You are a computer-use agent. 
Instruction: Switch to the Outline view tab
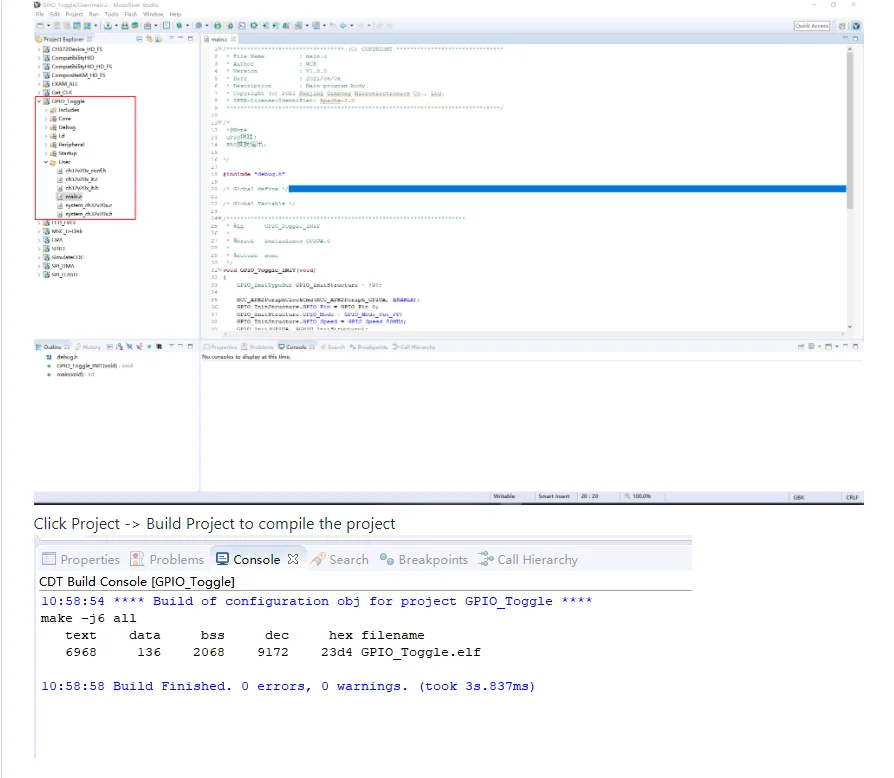[x=52, y=347]
